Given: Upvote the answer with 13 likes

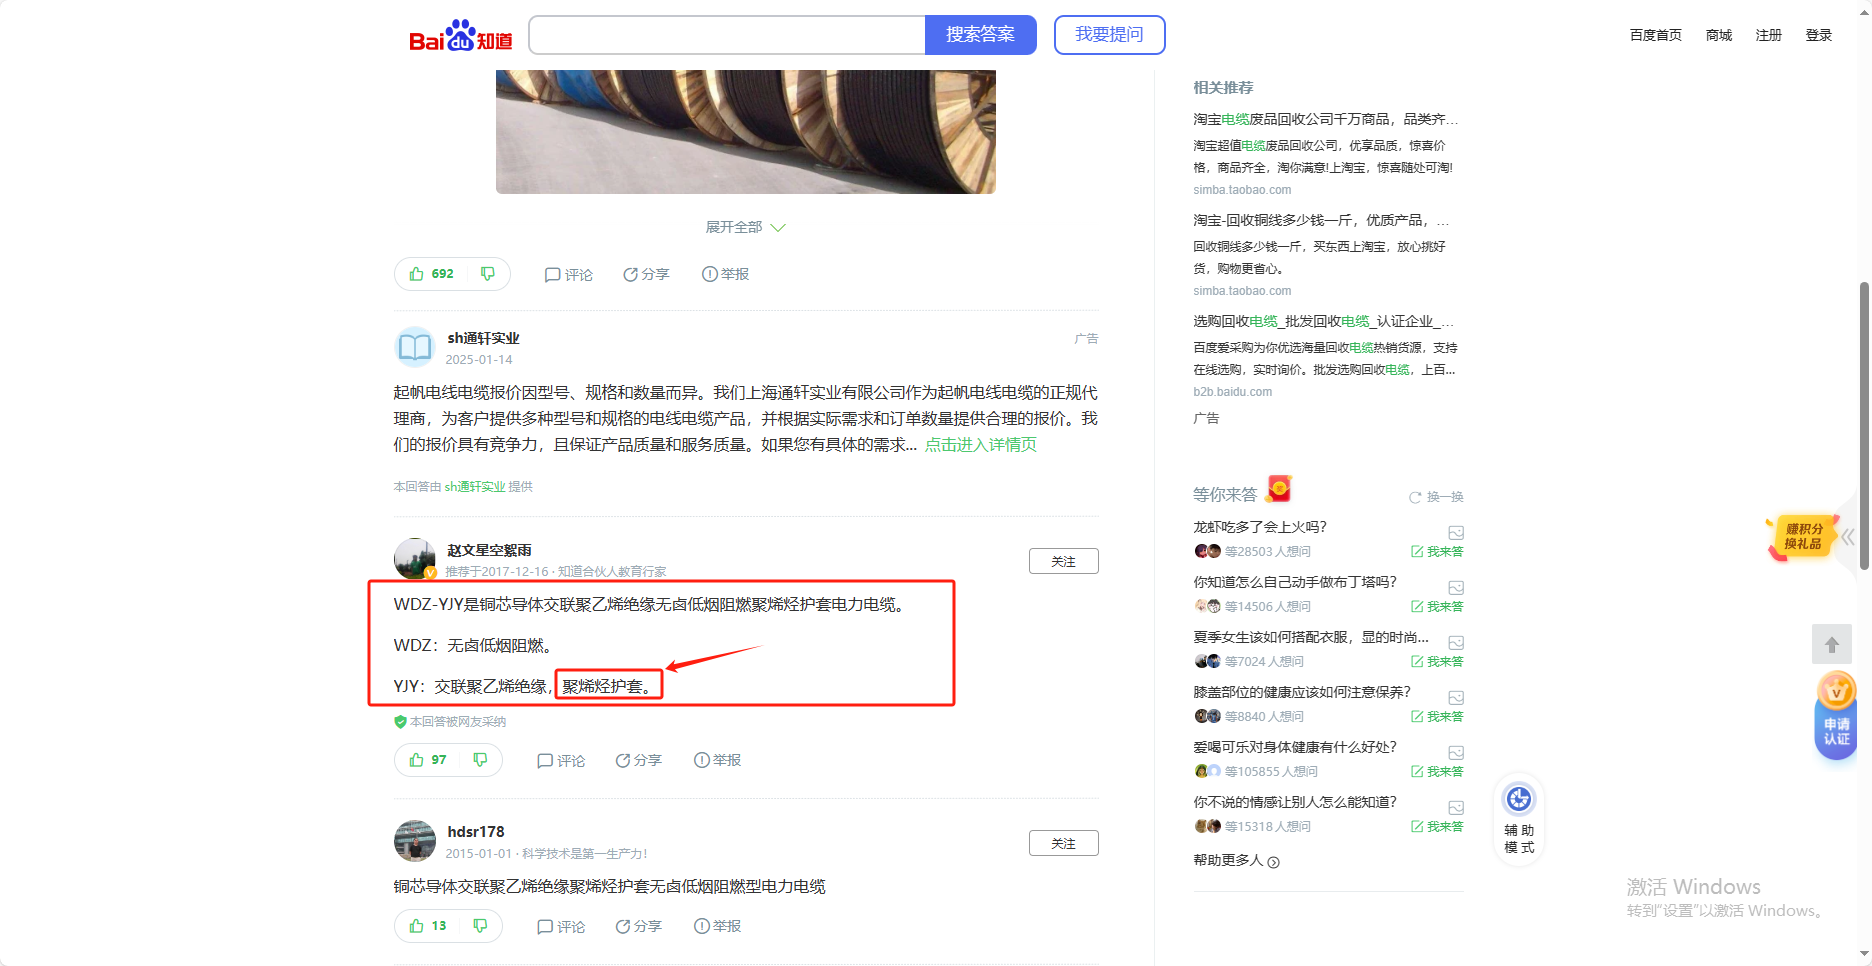Looking at the screenshot, I should point(428,926).
